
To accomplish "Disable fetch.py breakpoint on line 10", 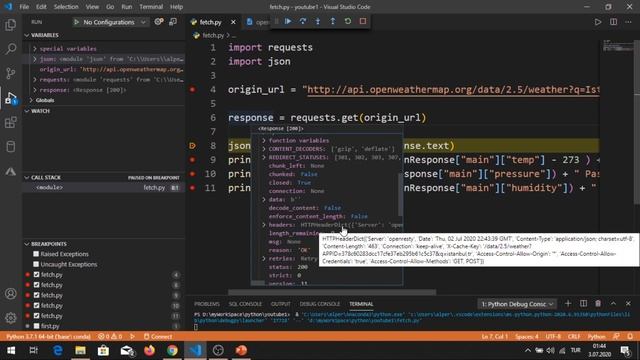I will pyautogui.click(x=36, y=305).
